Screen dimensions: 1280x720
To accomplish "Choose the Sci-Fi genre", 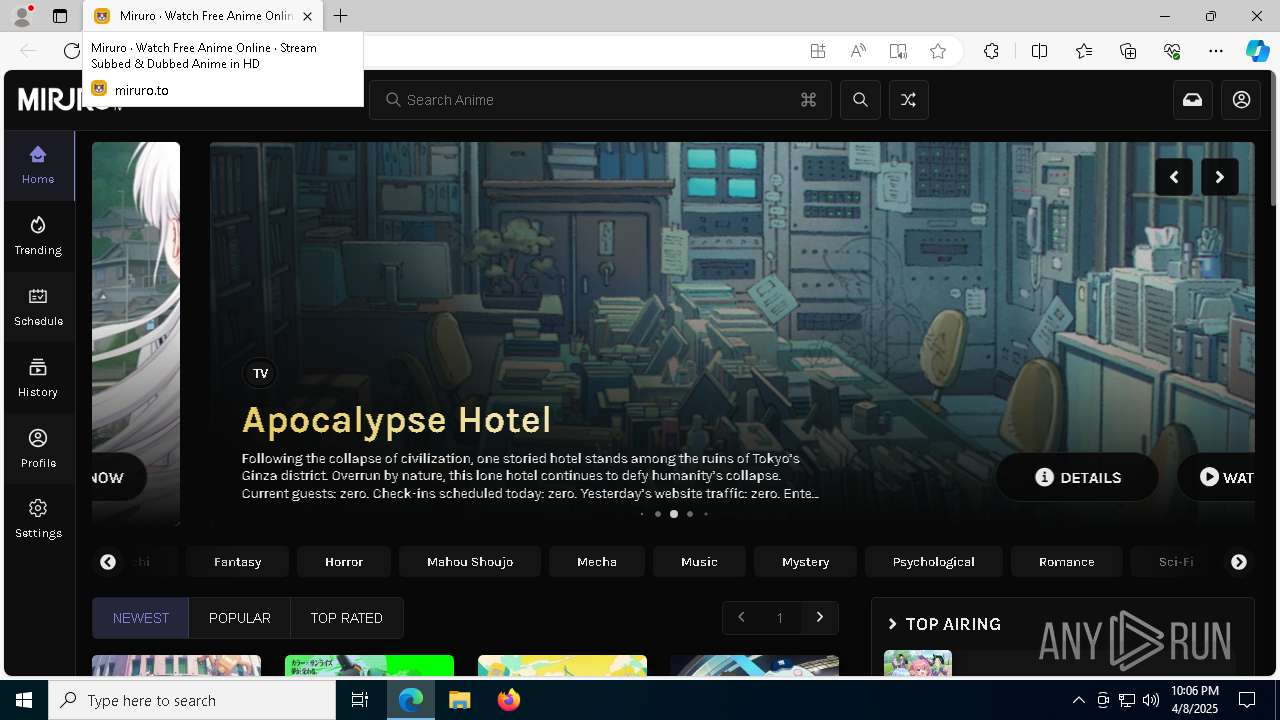I will point(1176,562).
